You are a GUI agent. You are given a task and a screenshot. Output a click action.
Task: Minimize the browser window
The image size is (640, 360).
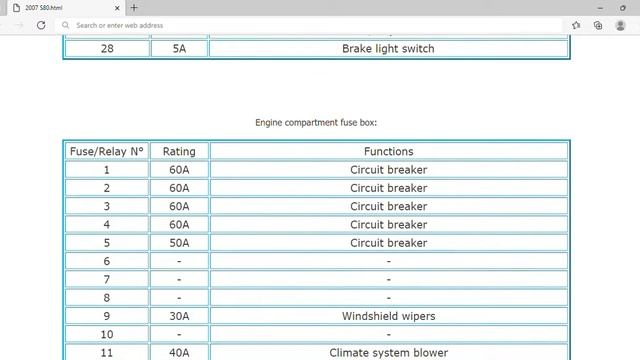click(x=600, y=8)
